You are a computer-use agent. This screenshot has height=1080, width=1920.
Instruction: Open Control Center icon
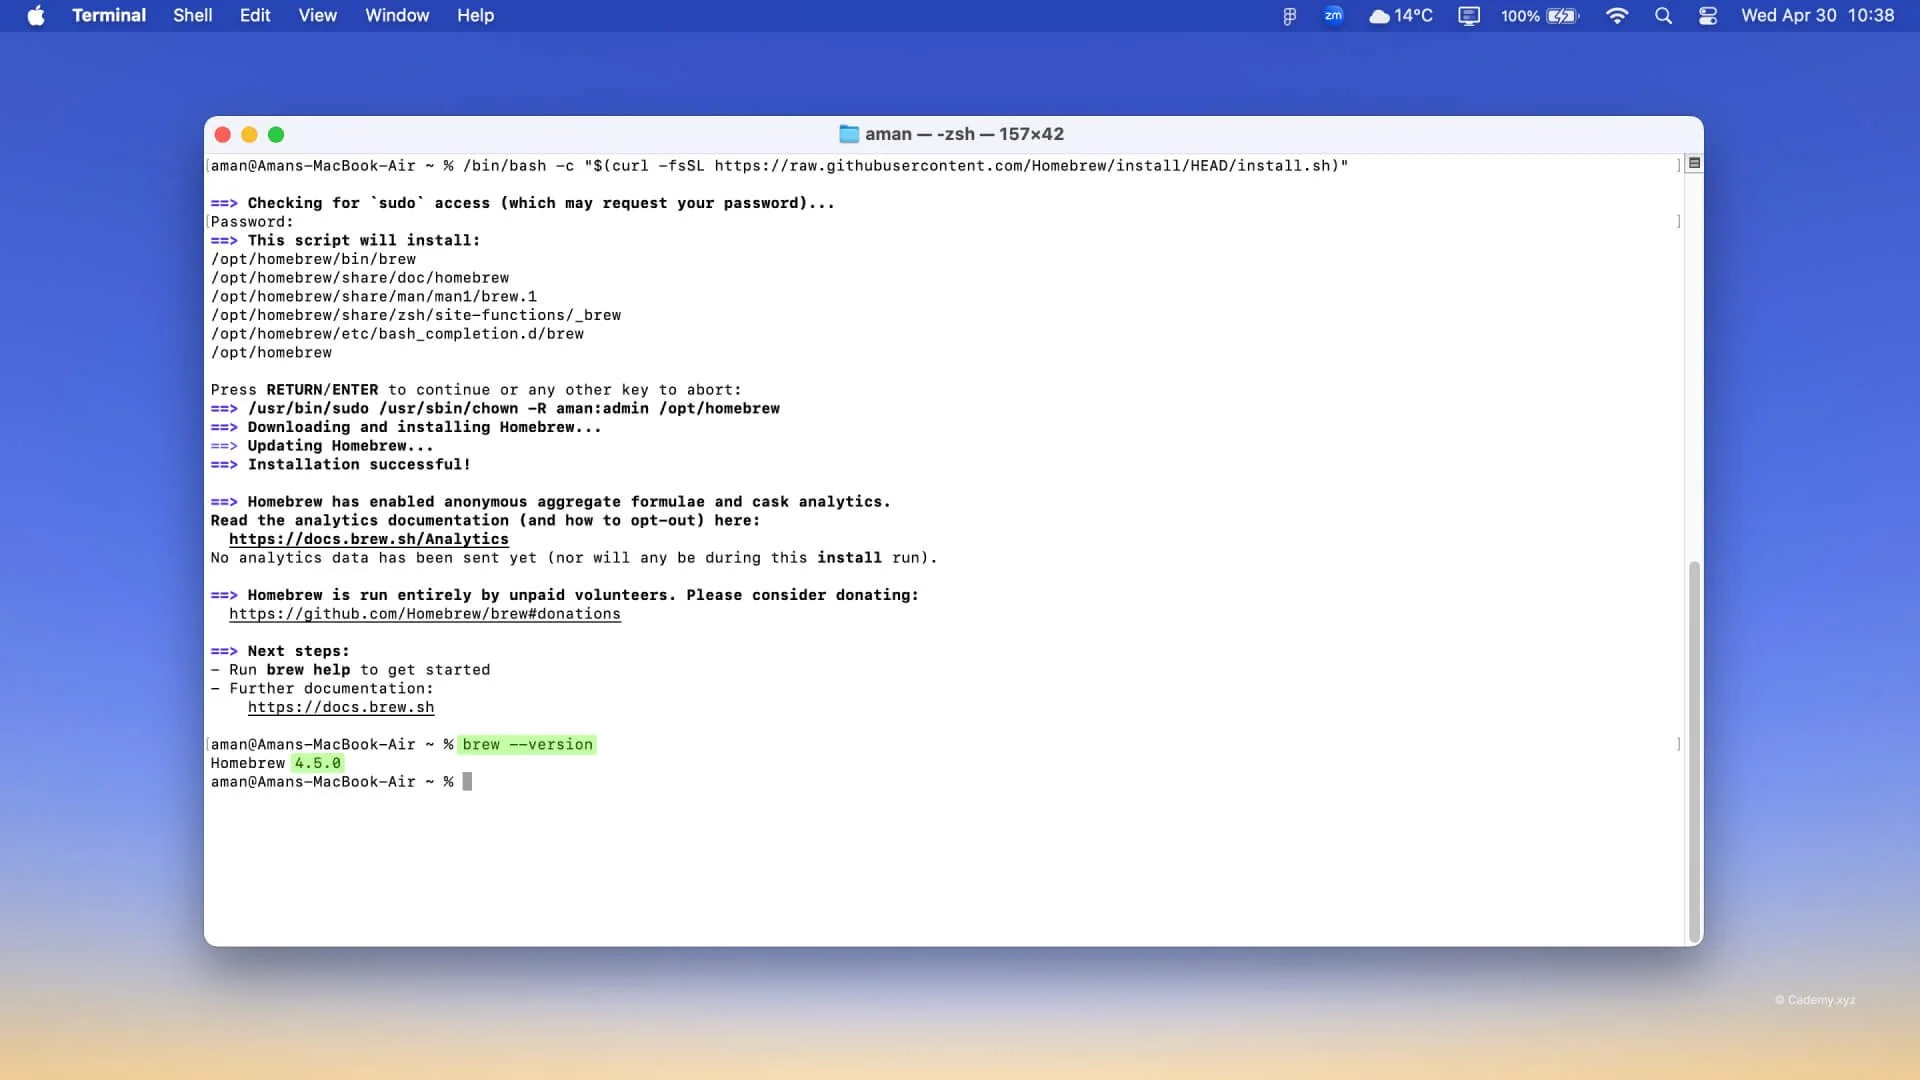(1708, 16)
